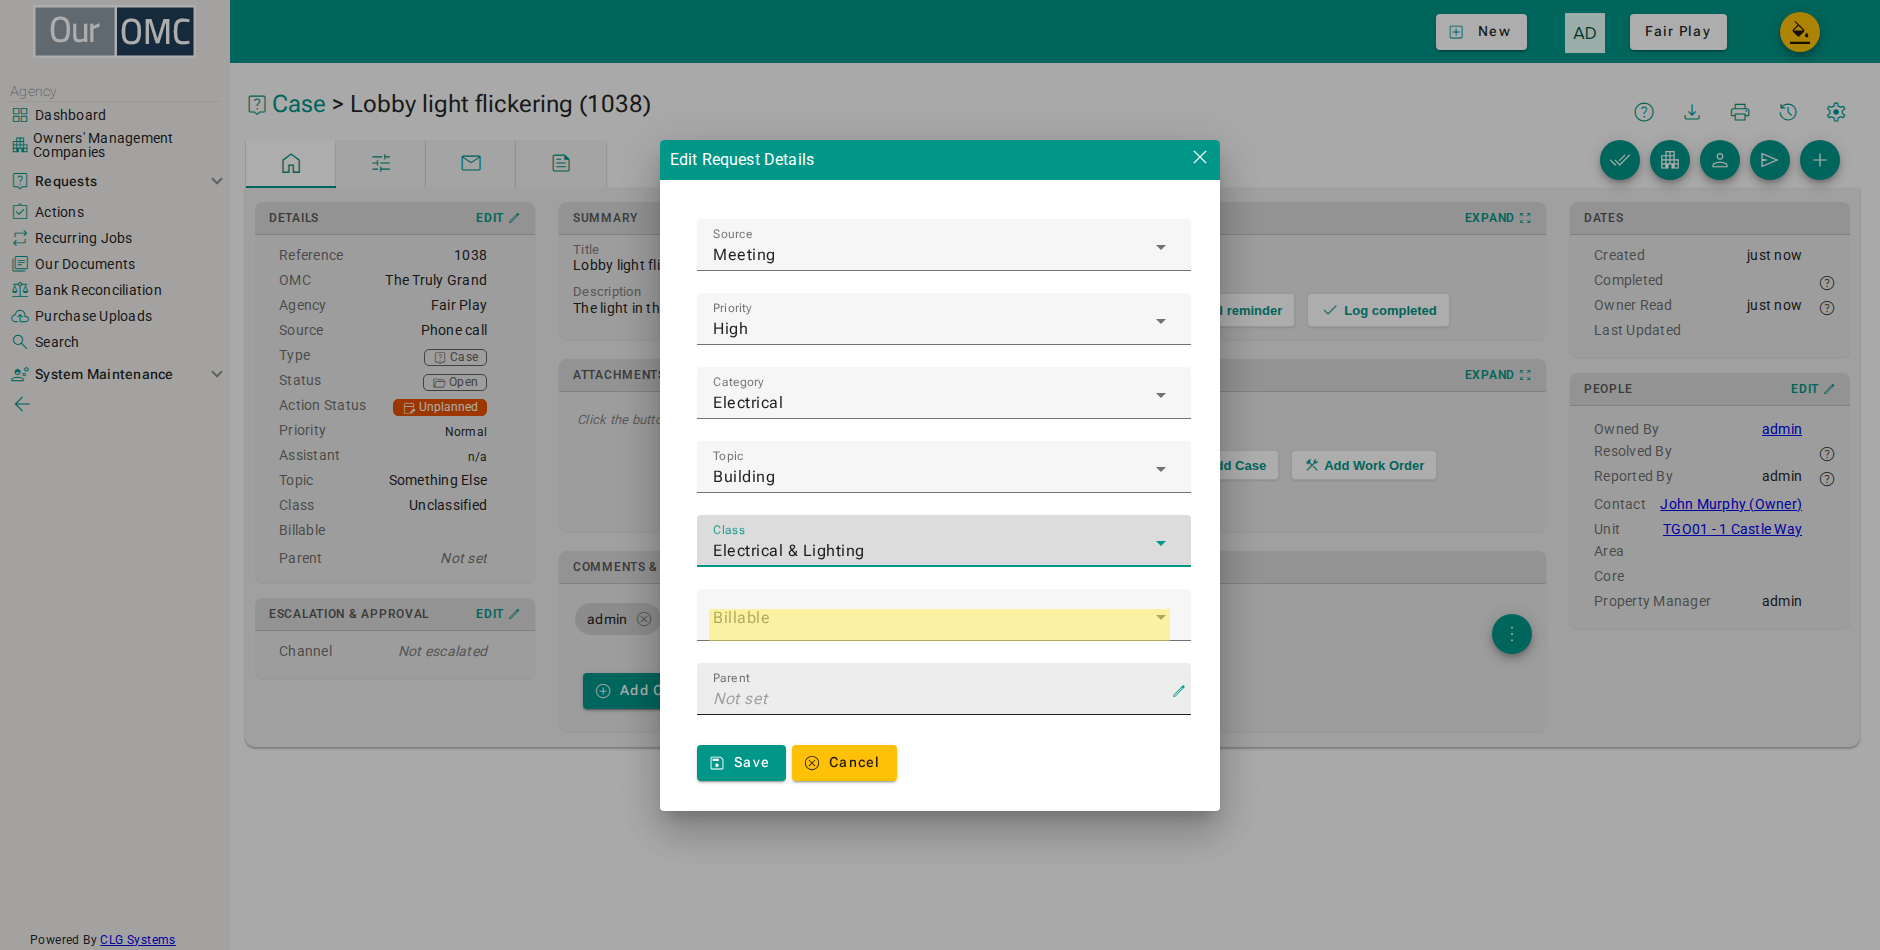Viewport: 1880px width, 950px height.
Task: Open the Category dropdown showing Electrical
Action: [943, 393]
